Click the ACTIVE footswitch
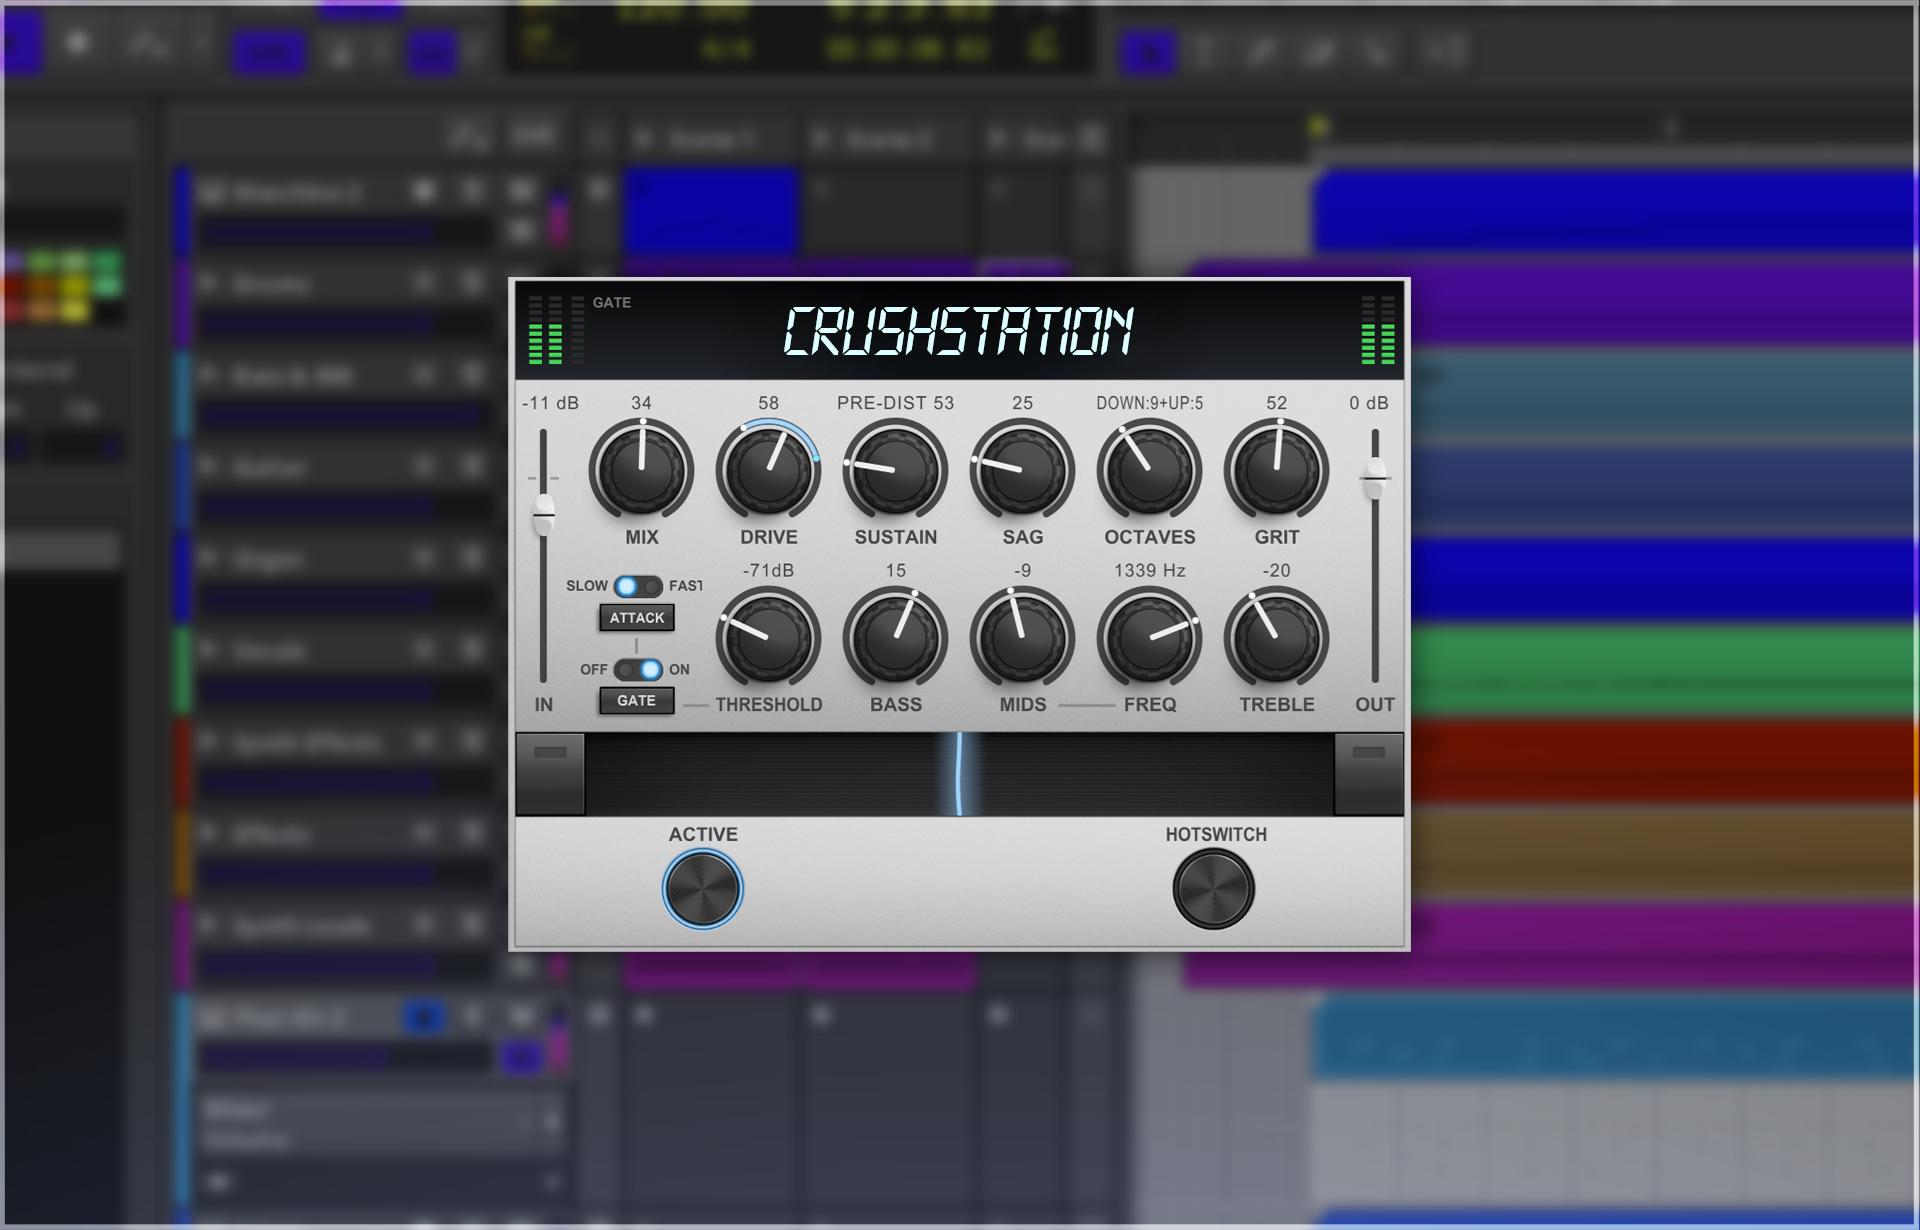The image size is (1920, 1230). [703, 889]
